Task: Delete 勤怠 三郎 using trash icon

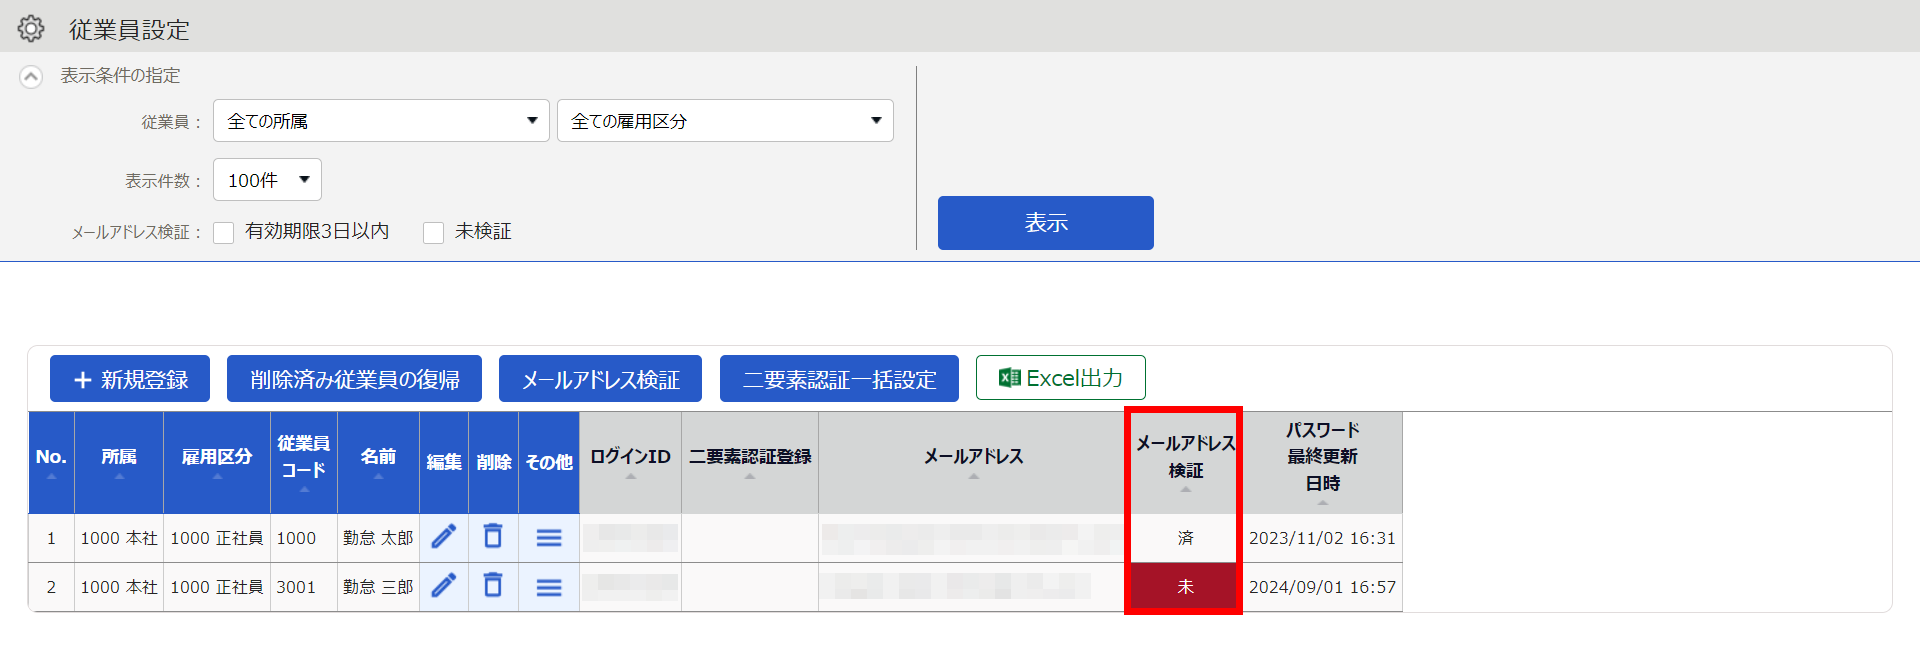Action: pyautogui.click(x=493, y=584)
